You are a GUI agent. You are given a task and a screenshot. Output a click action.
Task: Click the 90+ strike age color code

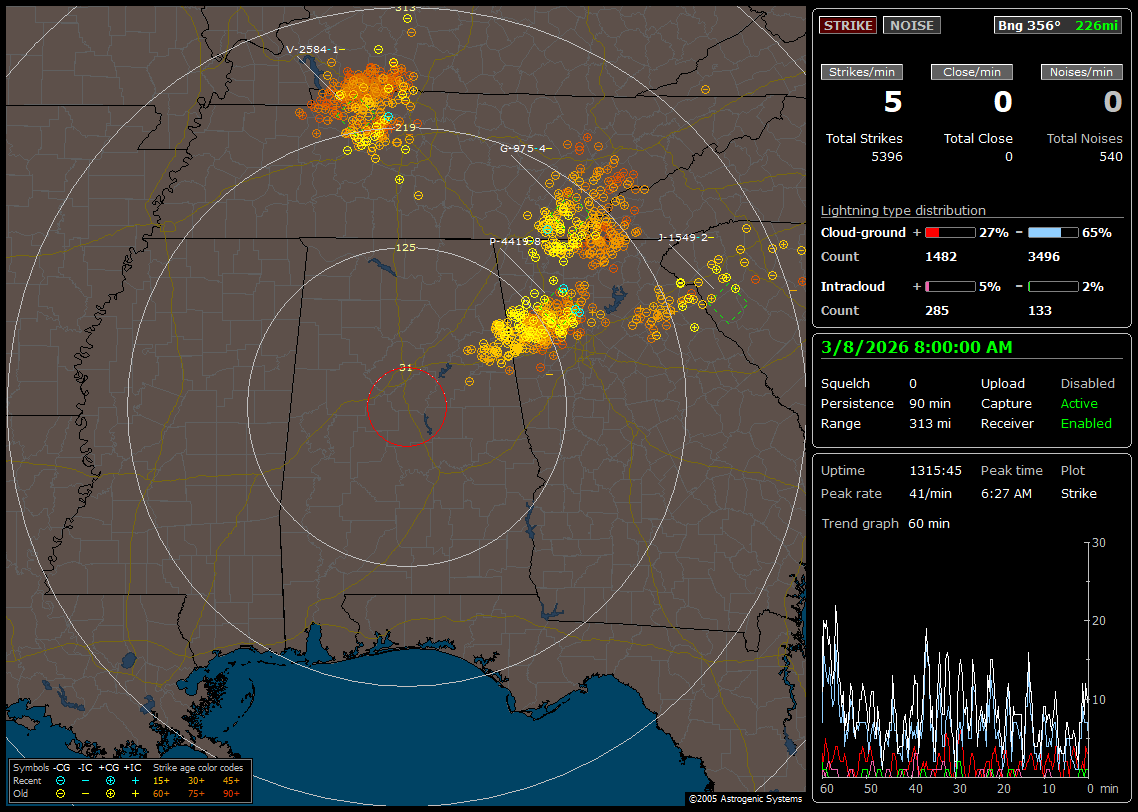pos(230,793)
